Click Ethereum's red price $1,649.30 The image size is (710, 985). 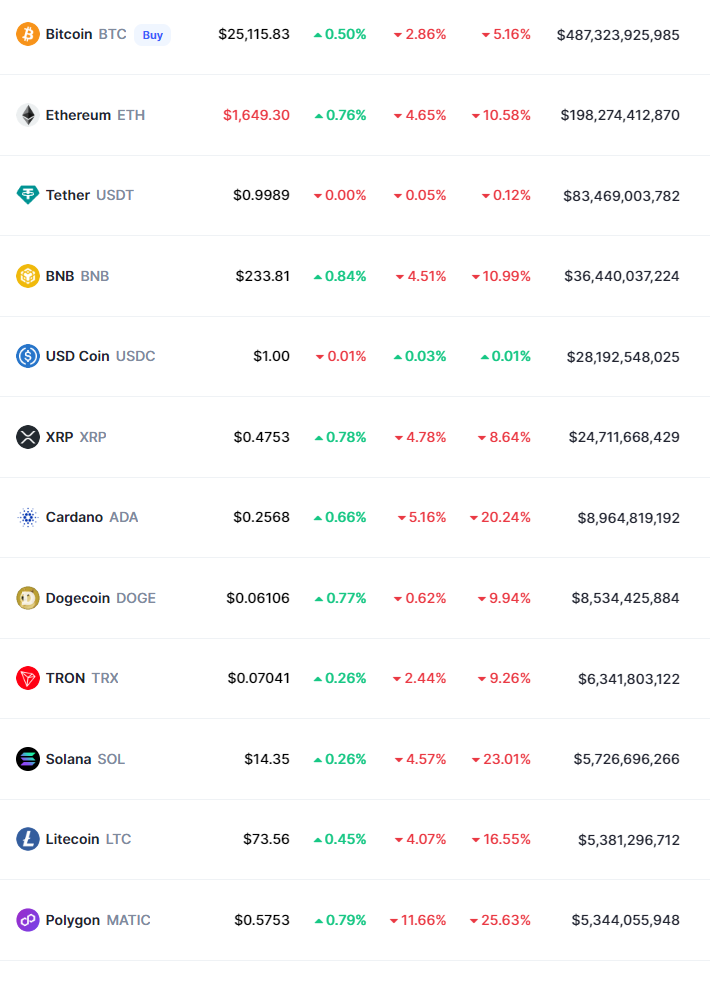click(256, 115)
